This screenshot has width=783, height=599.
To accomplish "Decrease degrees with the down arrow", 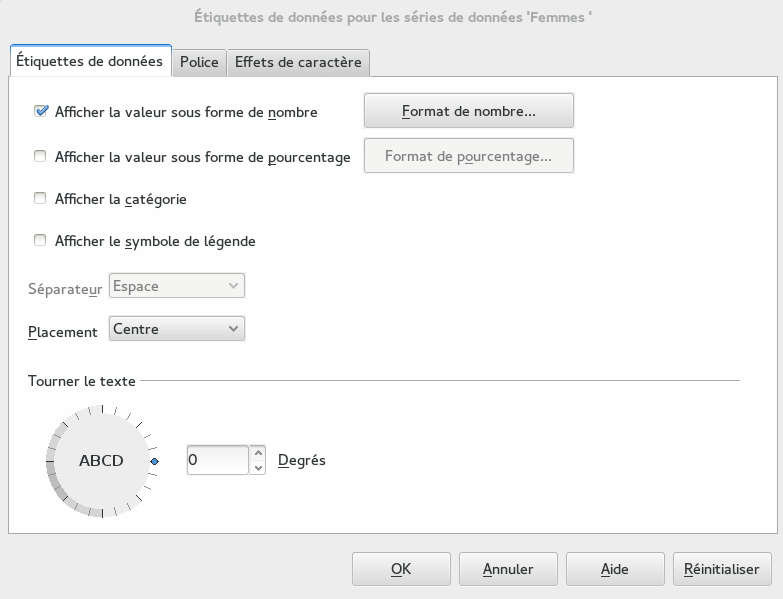I will 258,467.
